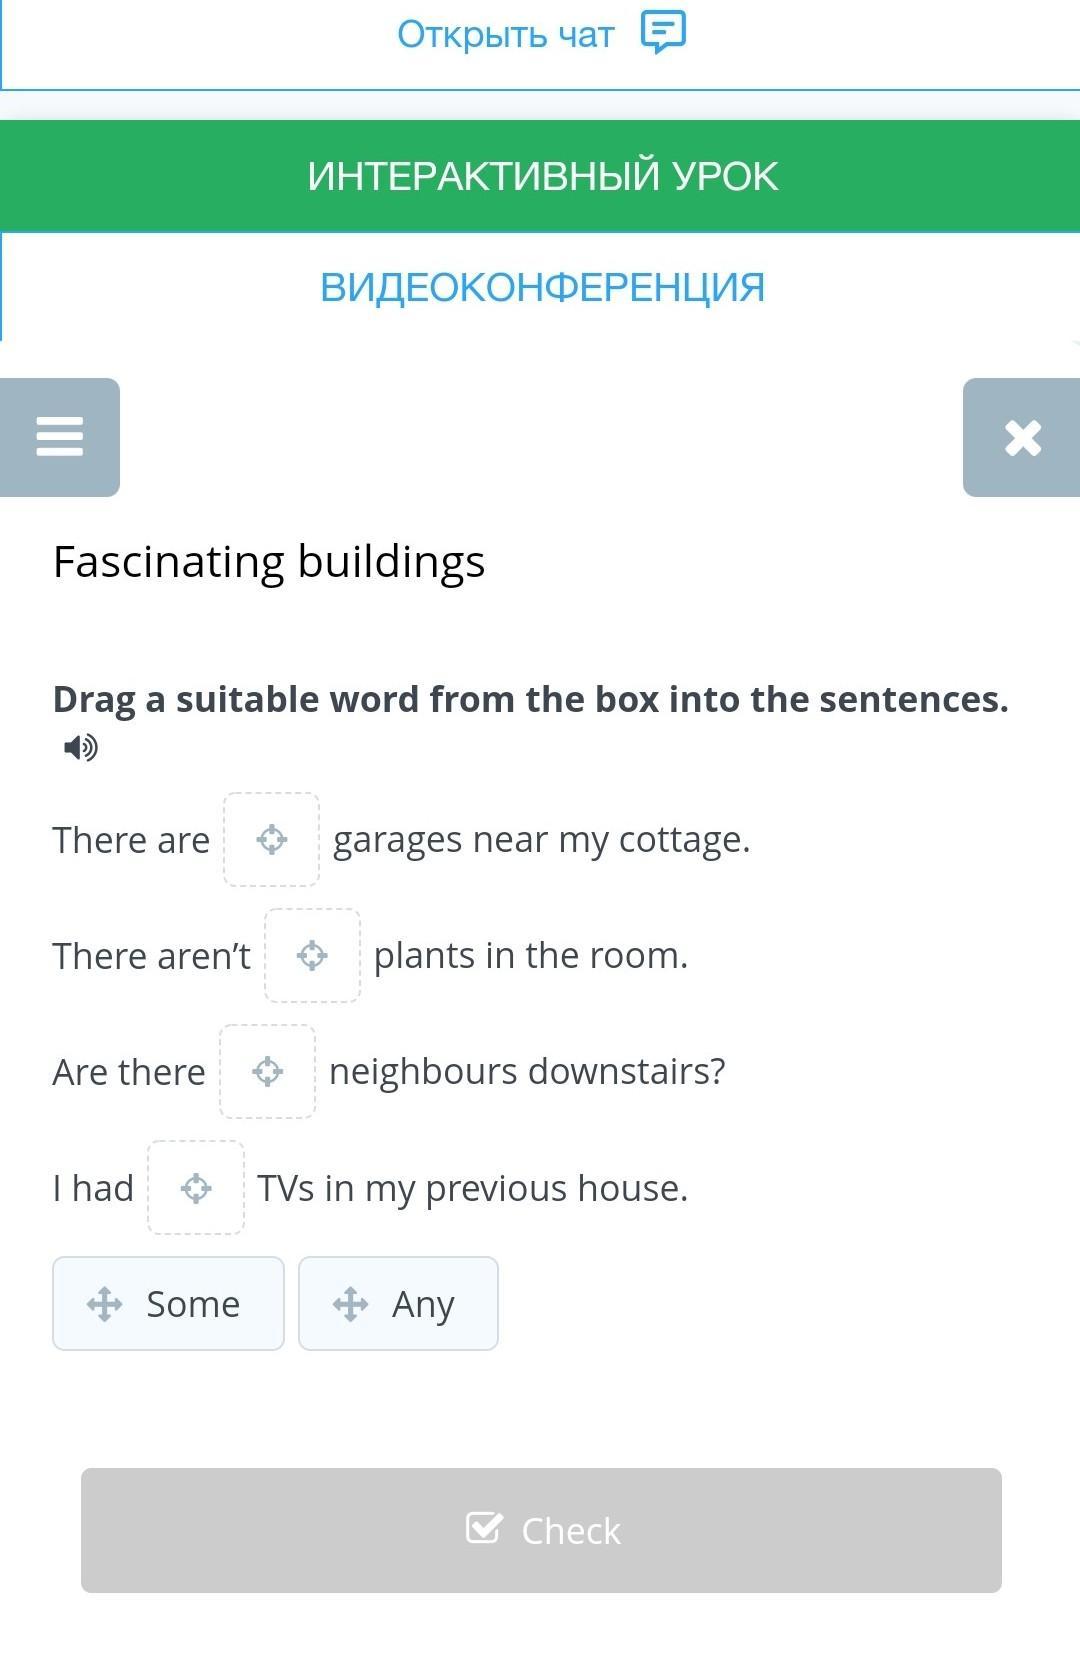Close the exercise with X button
Image resolution: width=1080 pixels, height=1678 pixels.
[1022, 437]
